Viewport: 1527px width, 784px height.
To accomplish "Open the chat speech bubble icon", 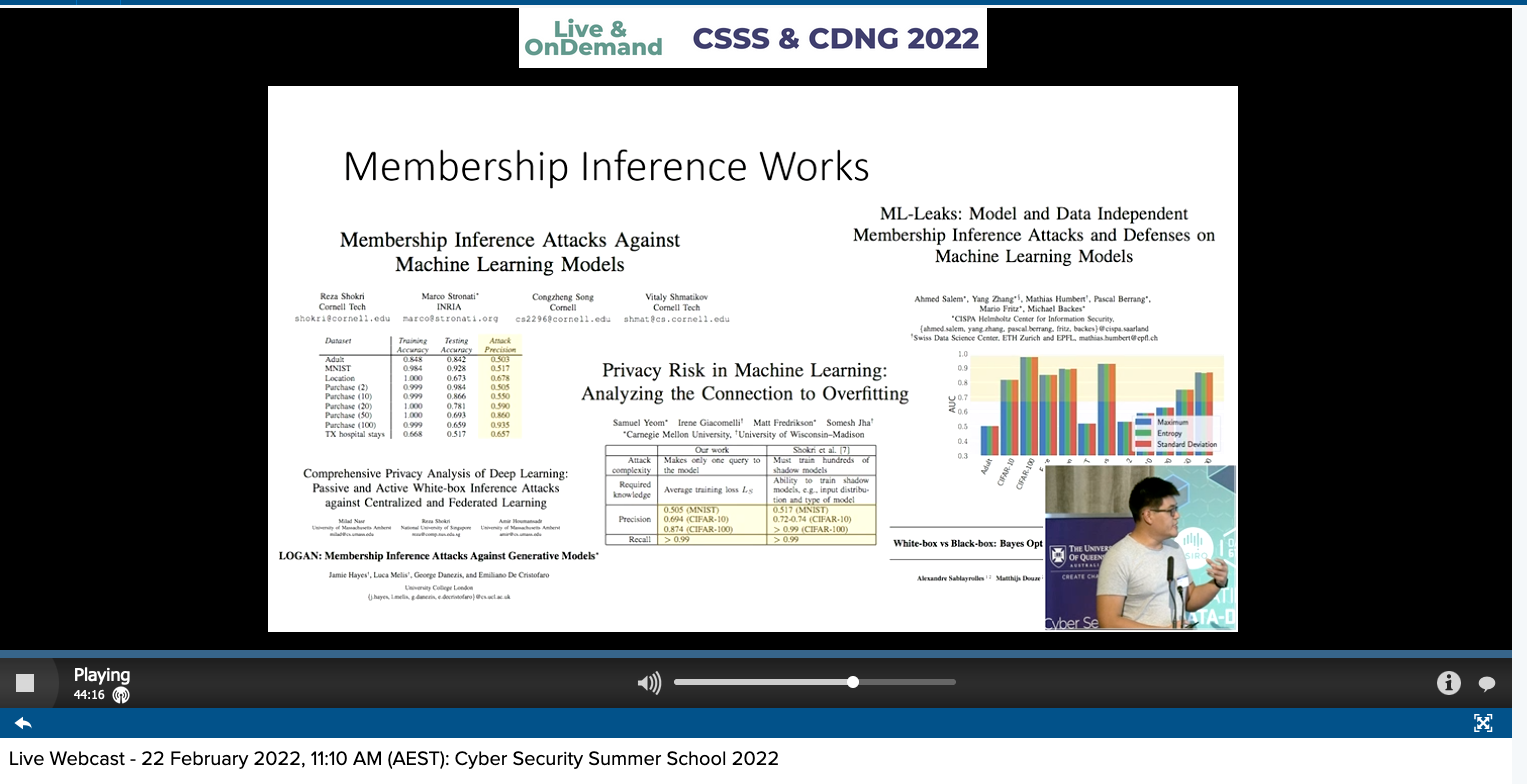I will 1487,684.
